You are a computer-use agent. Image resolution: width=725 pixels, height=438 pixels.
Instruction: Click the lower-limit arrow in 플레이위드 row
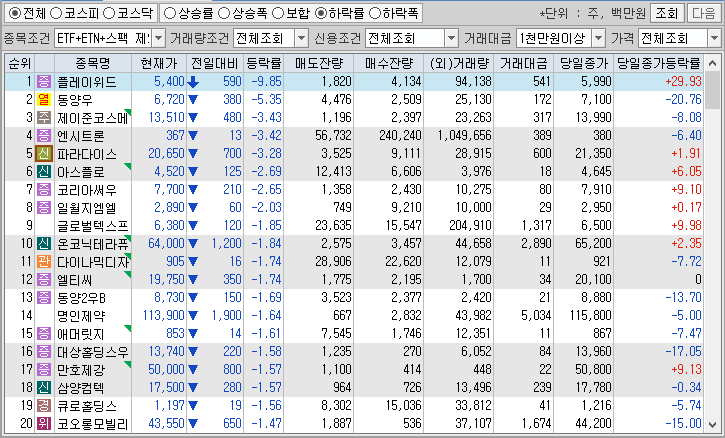[x=193, y=82]
